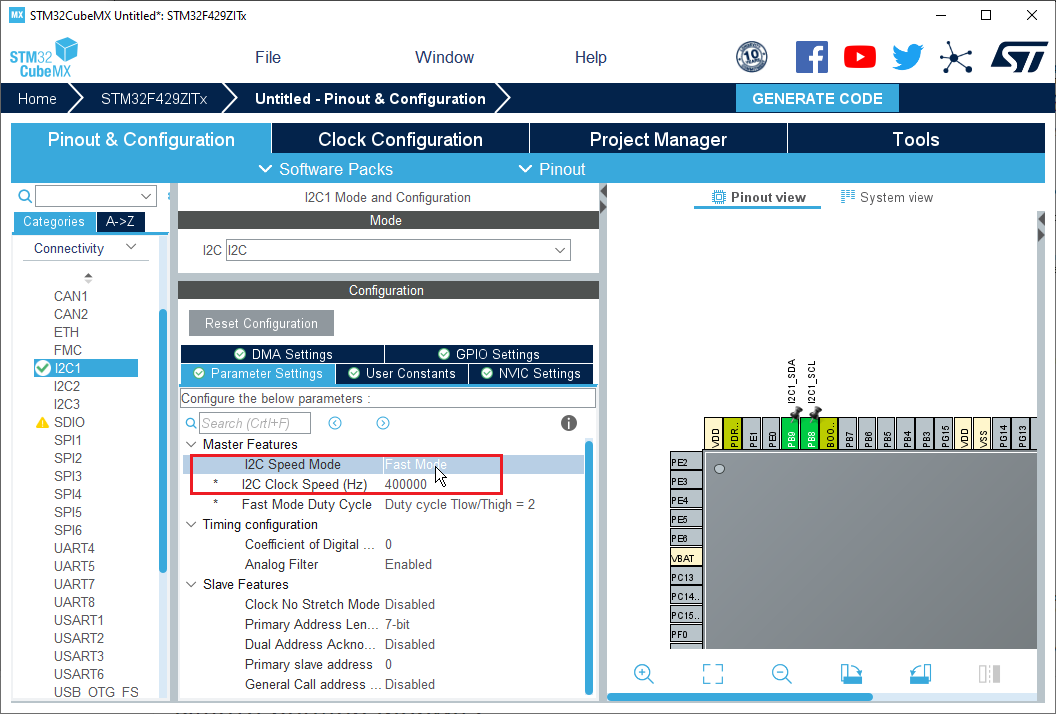Select the PB9 pin on the chip
The width and height of the screenshot is (1056, 714).
click(x=791, y=433)
